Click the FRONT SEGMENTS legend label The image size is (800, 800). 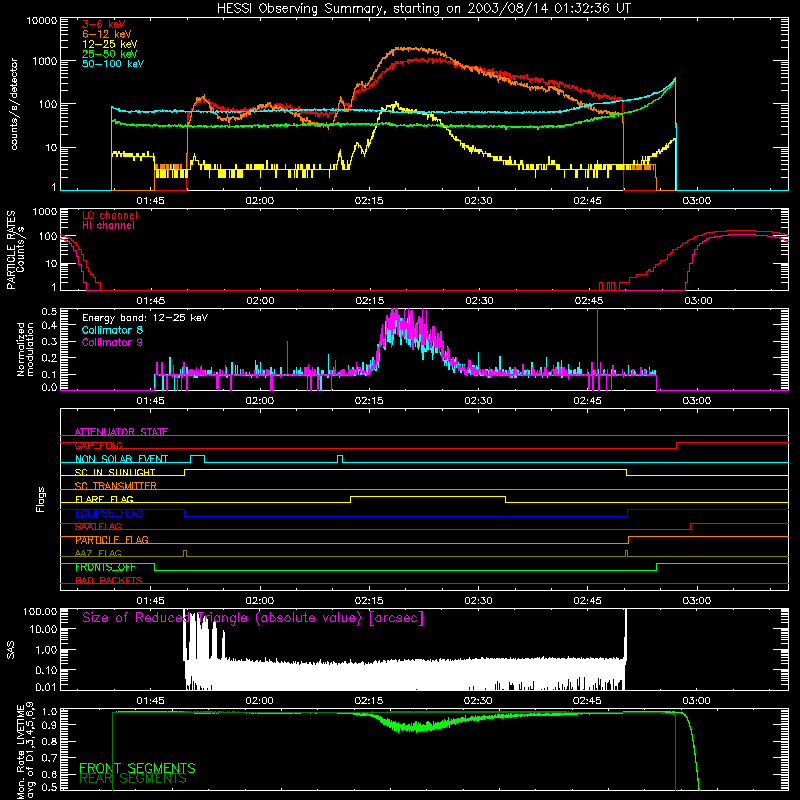pos(137,768)
